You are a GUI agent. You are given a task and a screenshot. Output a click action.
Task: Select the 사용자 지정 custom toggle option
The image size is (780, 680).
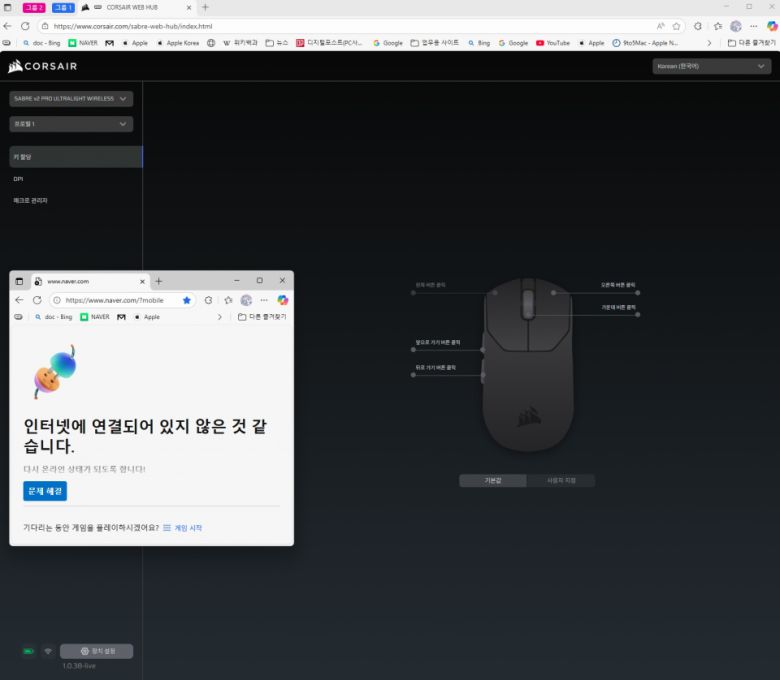(x=561, y=481)
